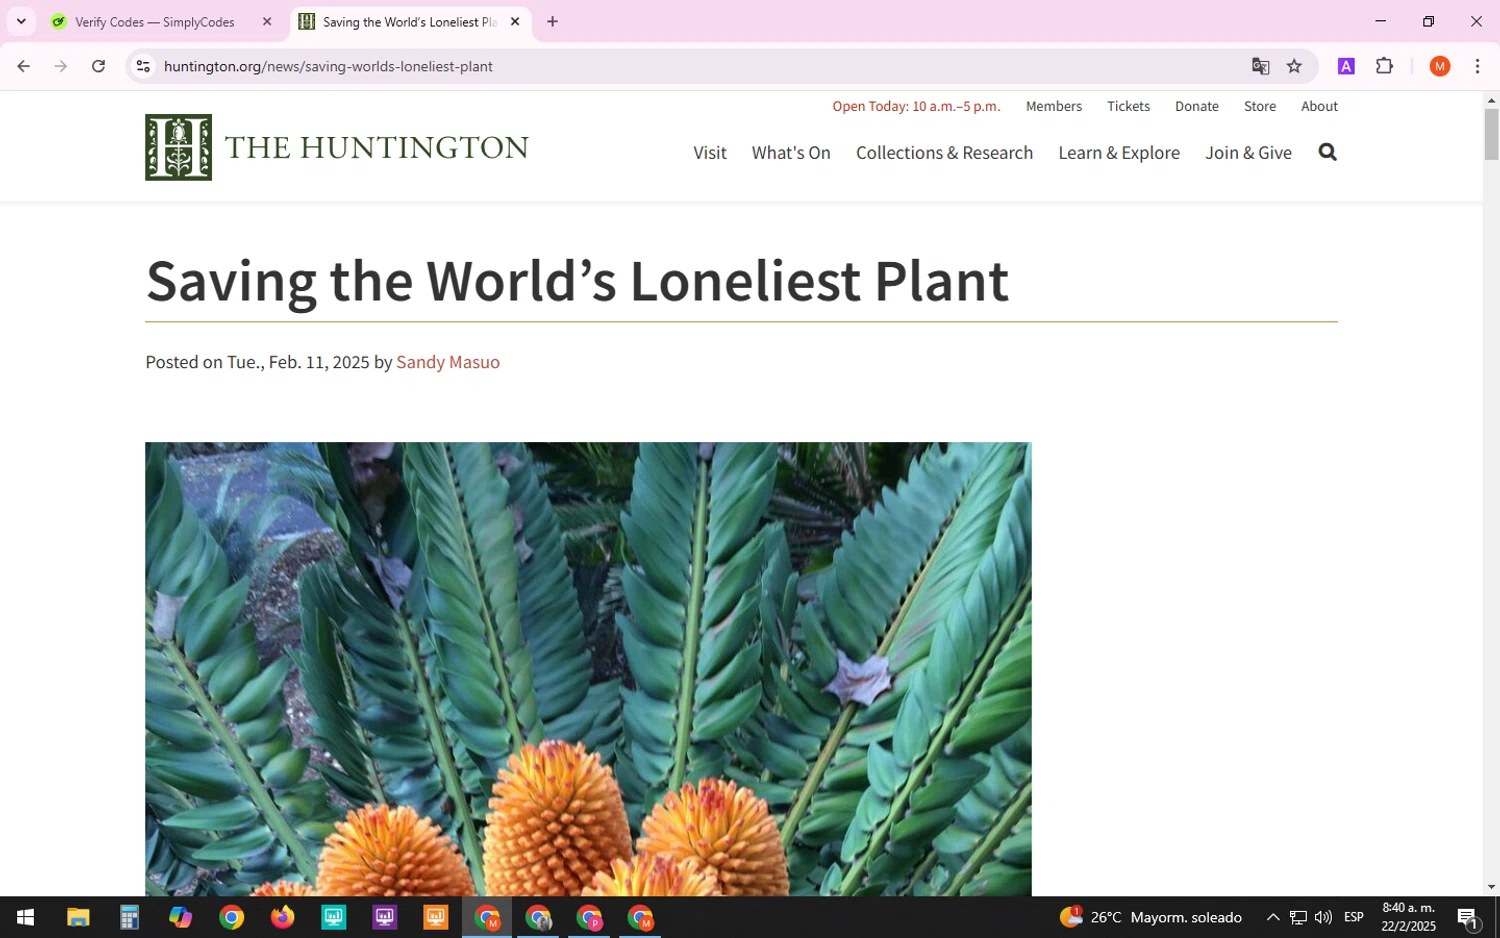Image resolution: width=1500 pixels, height=938 pixels.
Task: Reload the page
Action: tap(98, 66)
